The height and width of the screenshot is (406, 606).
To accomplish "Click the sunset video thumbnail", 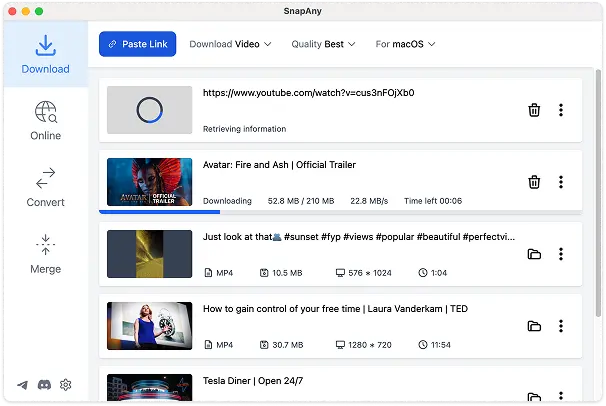I will point(150,254).
